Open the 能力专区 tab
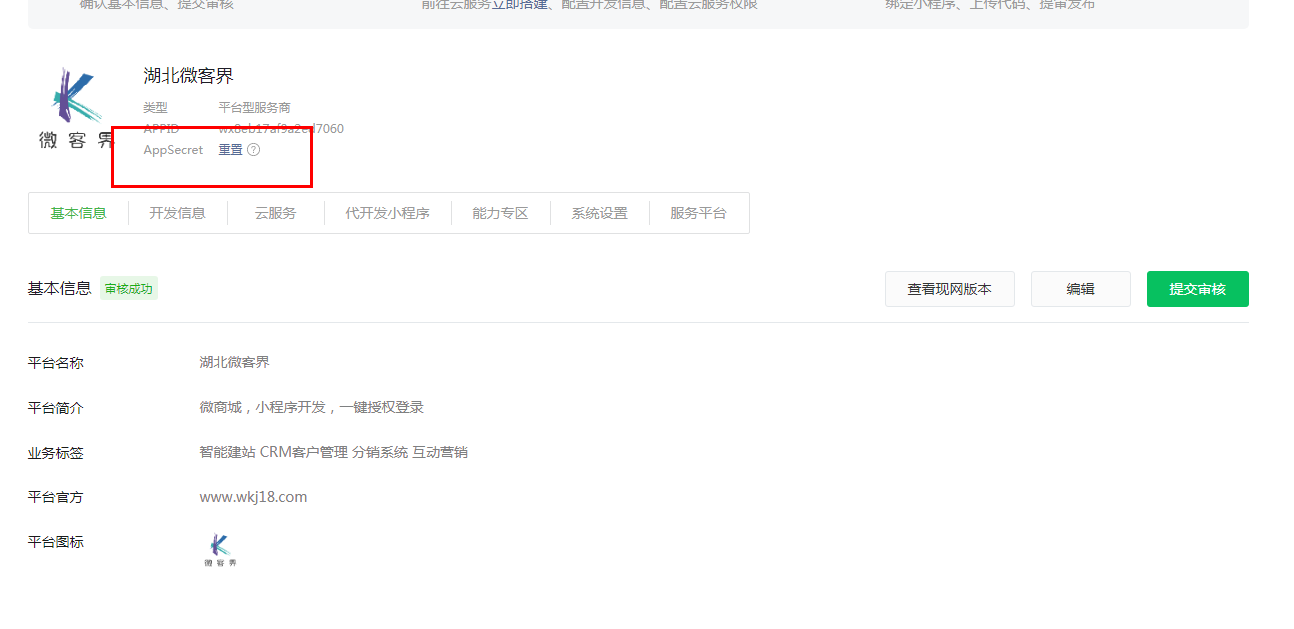The height and width of the screenshot is (629, 1294). [500, 213]
